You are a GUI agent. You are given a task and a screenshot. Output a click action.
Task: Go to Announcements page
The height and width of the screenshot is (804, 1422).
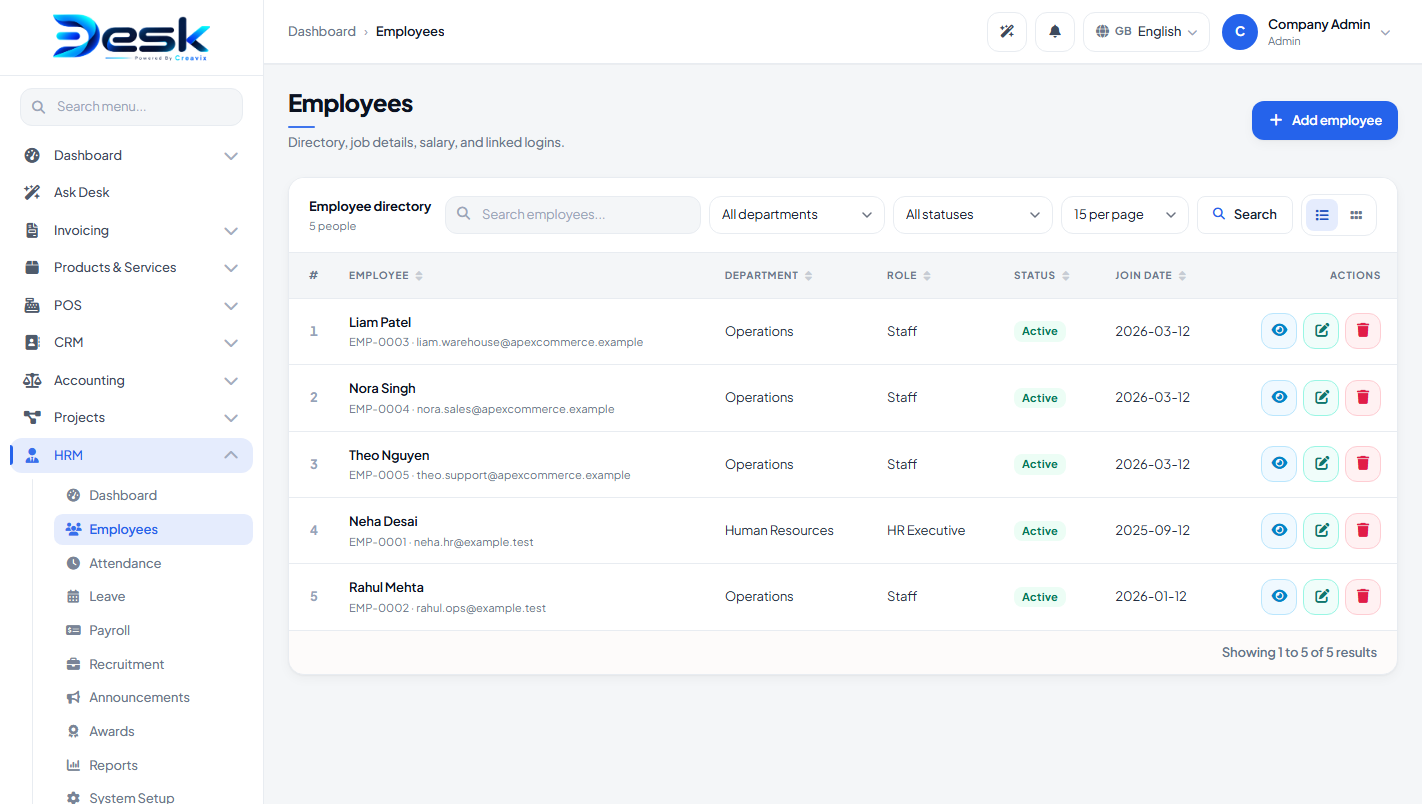(153, 697)
